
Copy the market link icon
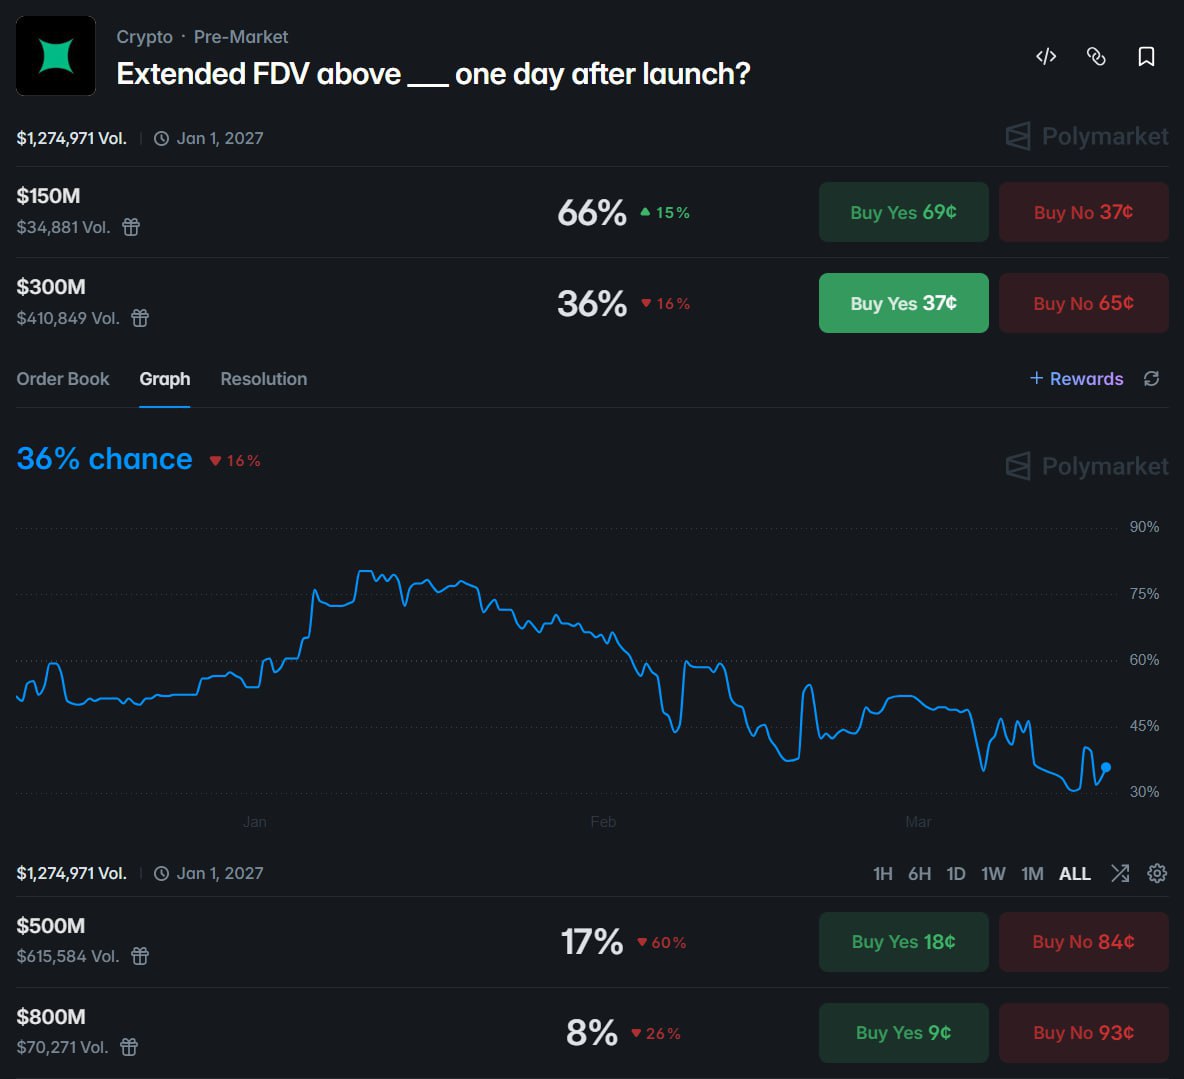(x=1096, y=56)
